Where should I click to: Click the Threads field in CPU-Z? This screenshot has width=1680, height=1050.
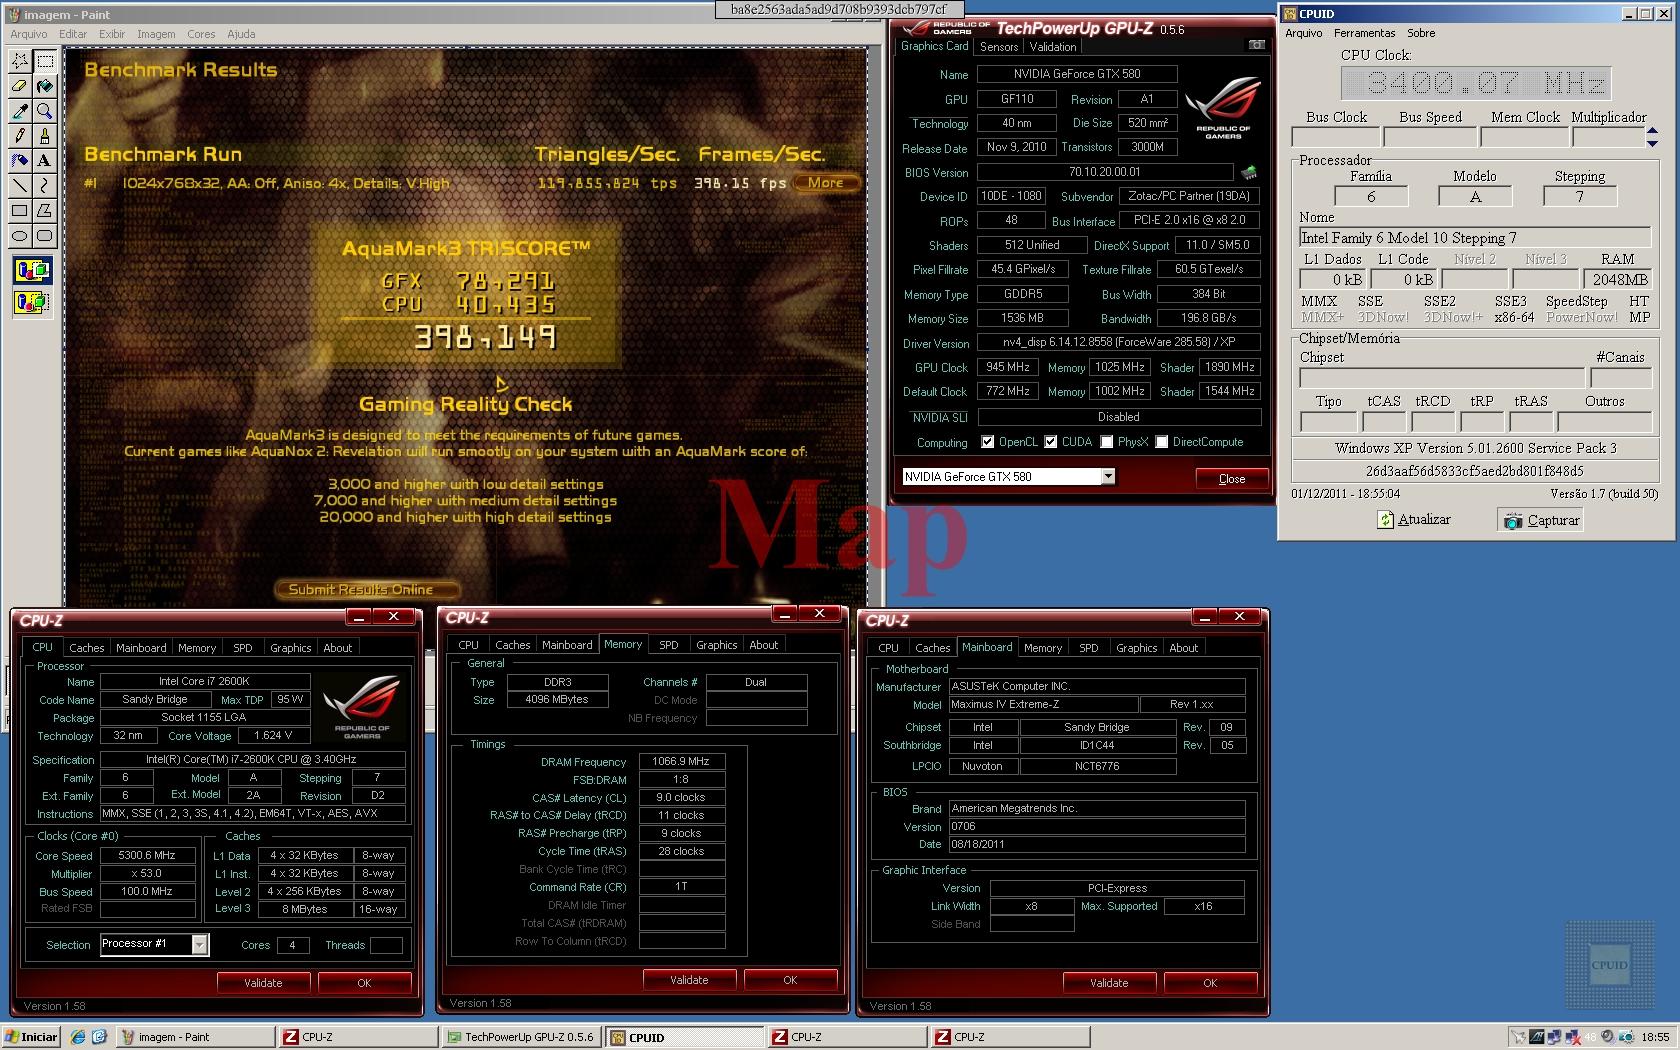pyautogui.click(x=386, y=945)
